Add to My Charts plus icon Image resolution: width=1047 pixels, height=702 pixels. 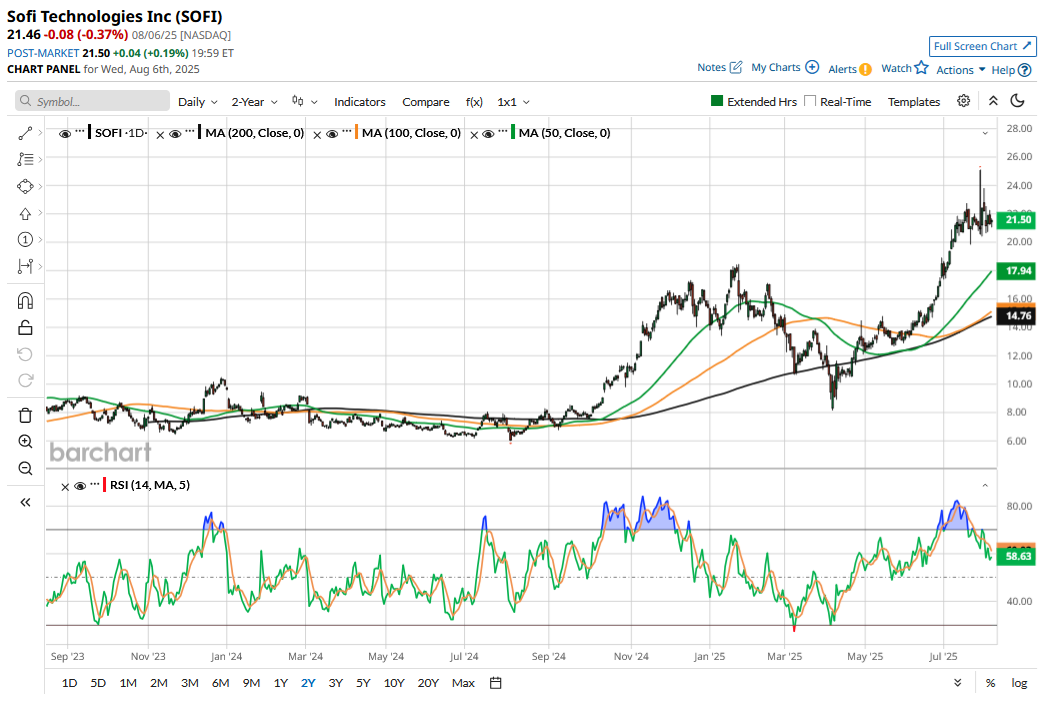(812, 67)
